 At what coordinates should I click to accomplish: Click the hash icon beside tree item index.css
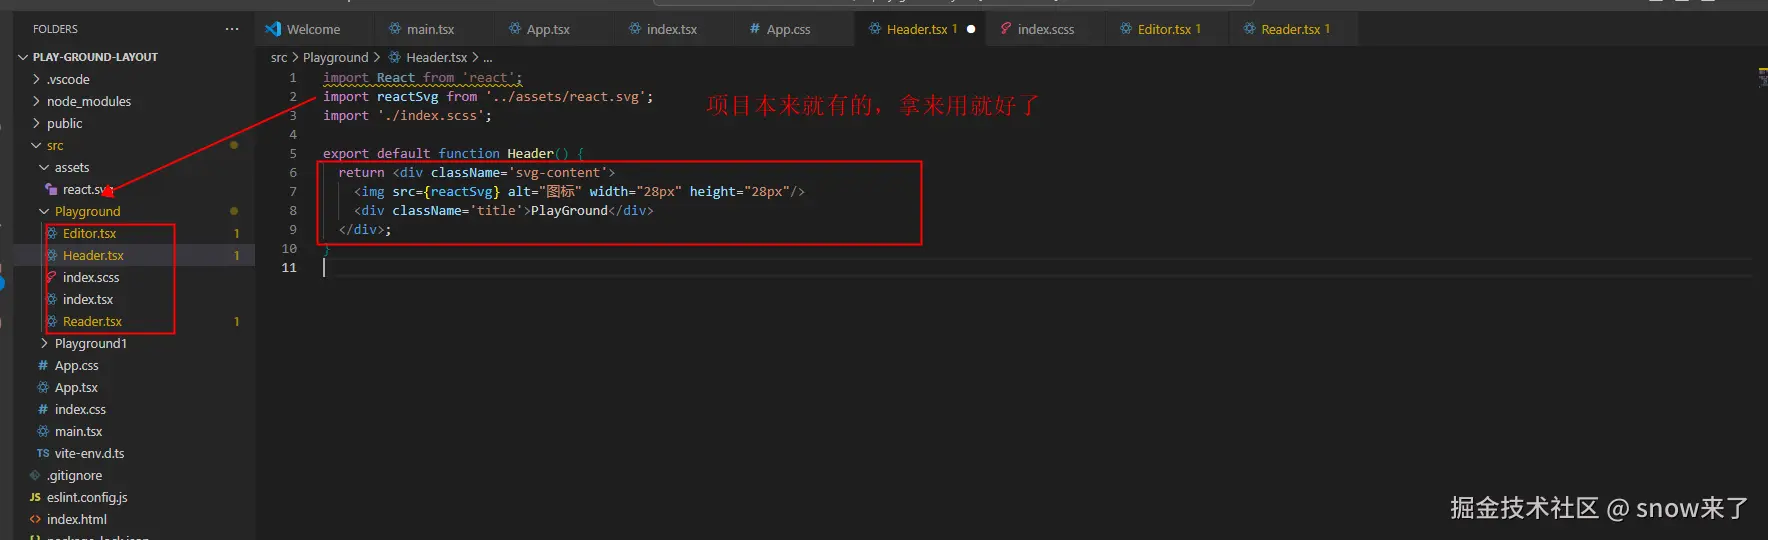coord(43,409)
